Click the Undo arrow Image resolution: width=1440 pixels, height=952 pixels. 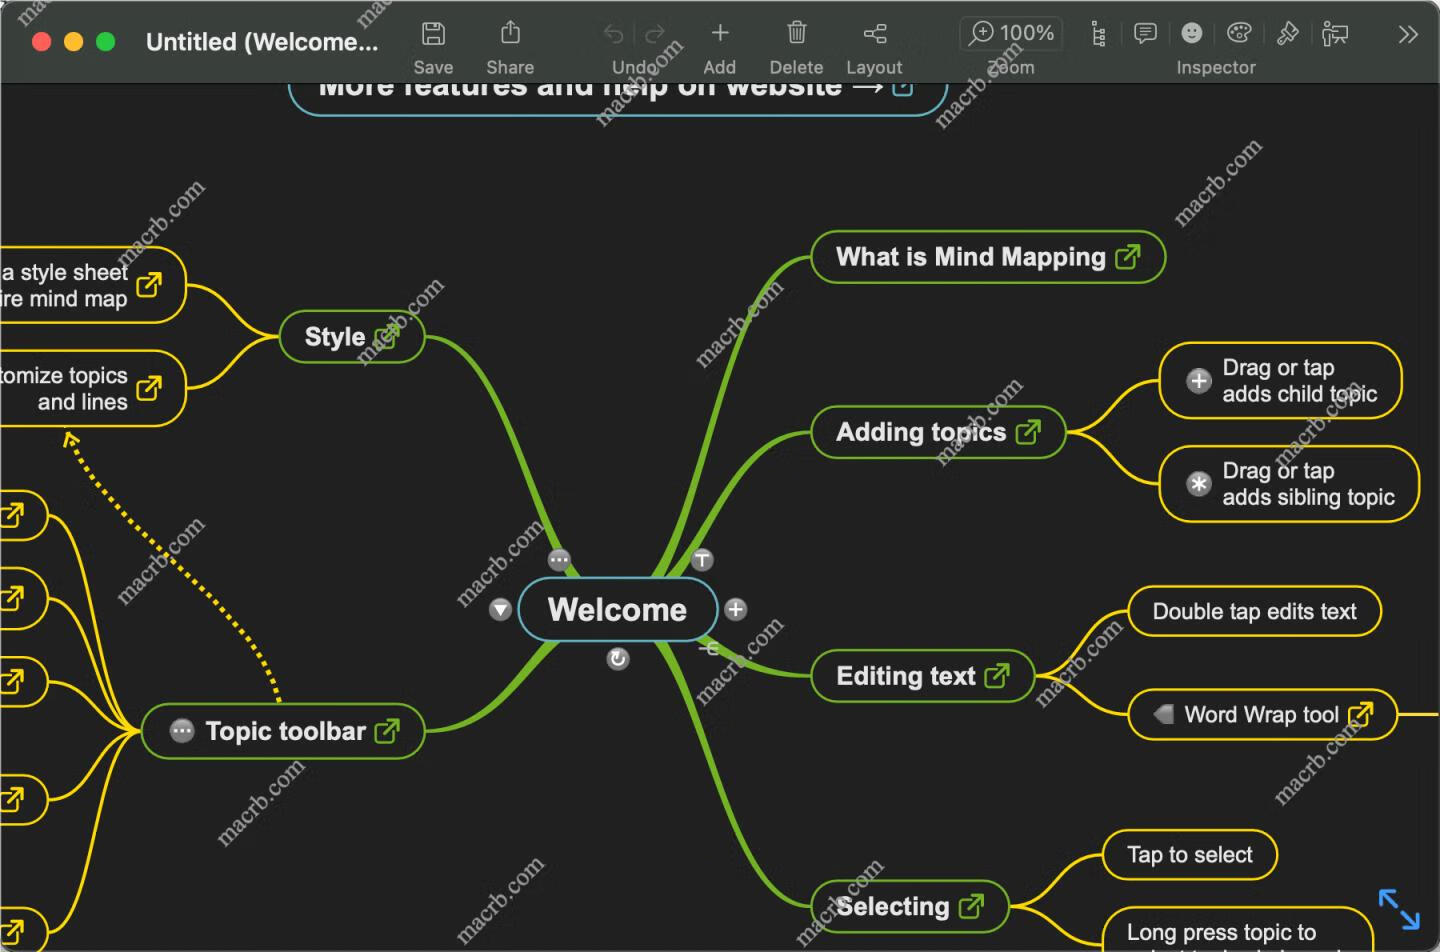(613, 34)
